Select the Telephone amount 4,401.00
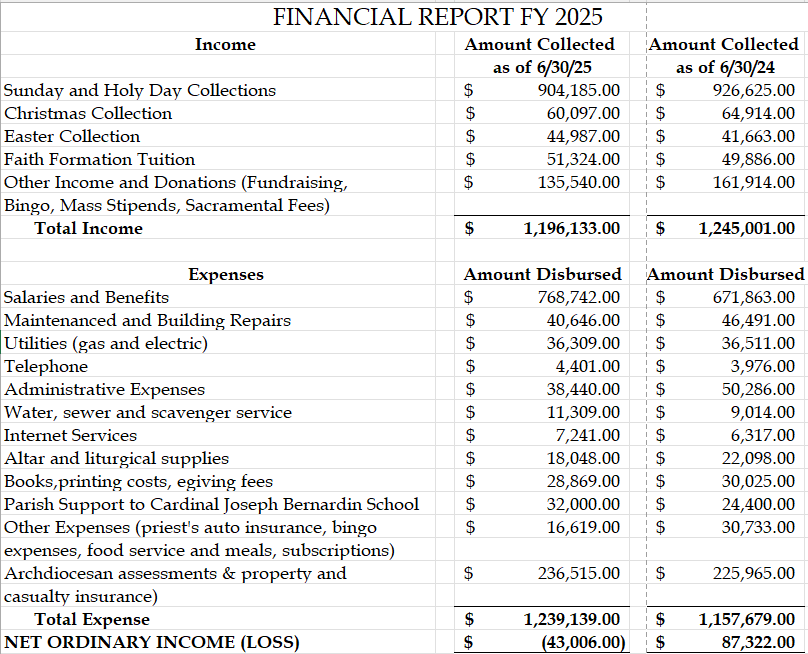The image size is (808, 654). click(x=587, y=366)
